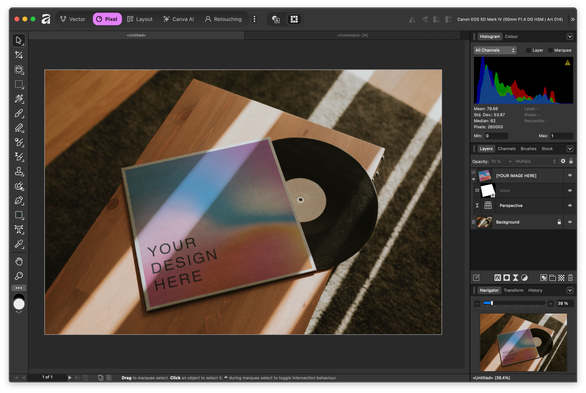The image size is (586, 393).
Task: Switch to the Channels tab
Action: coord(506,149)
